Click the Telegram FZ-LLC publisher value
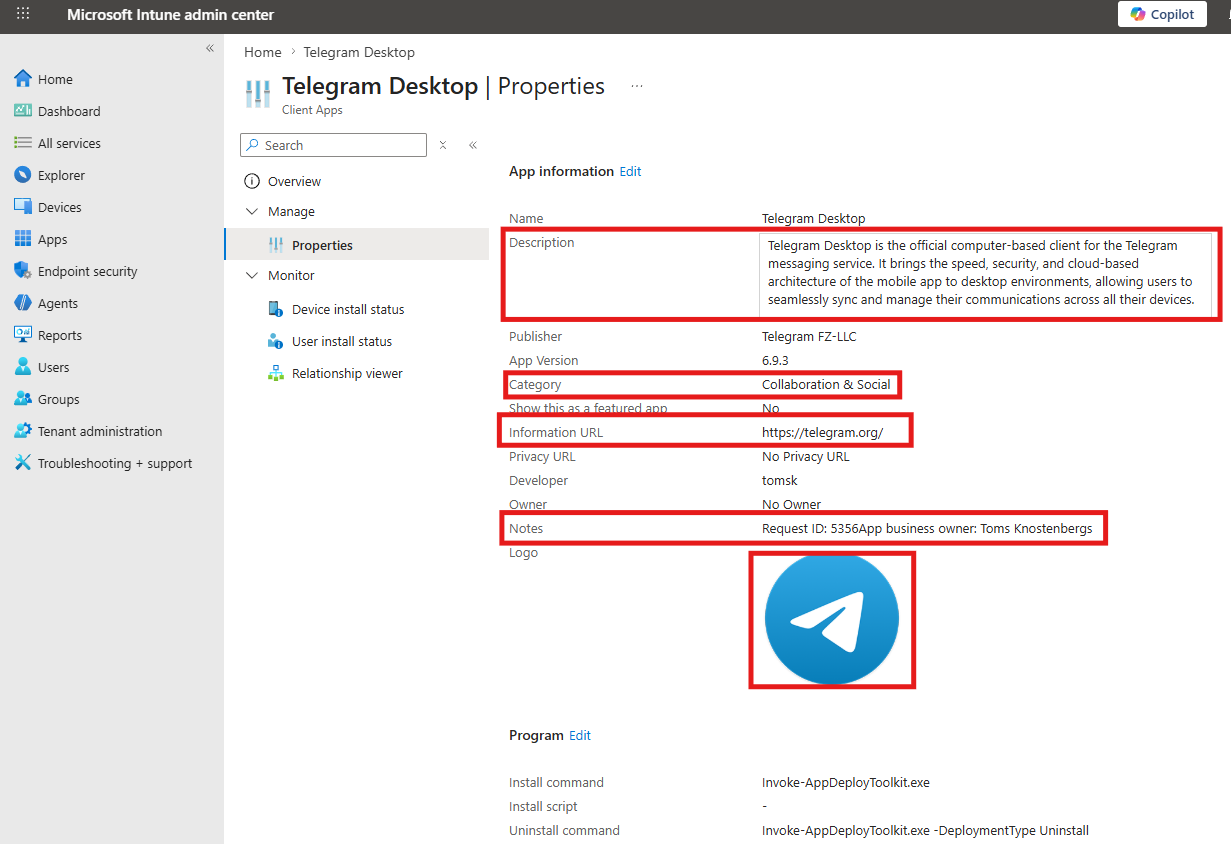 [809, 336]
